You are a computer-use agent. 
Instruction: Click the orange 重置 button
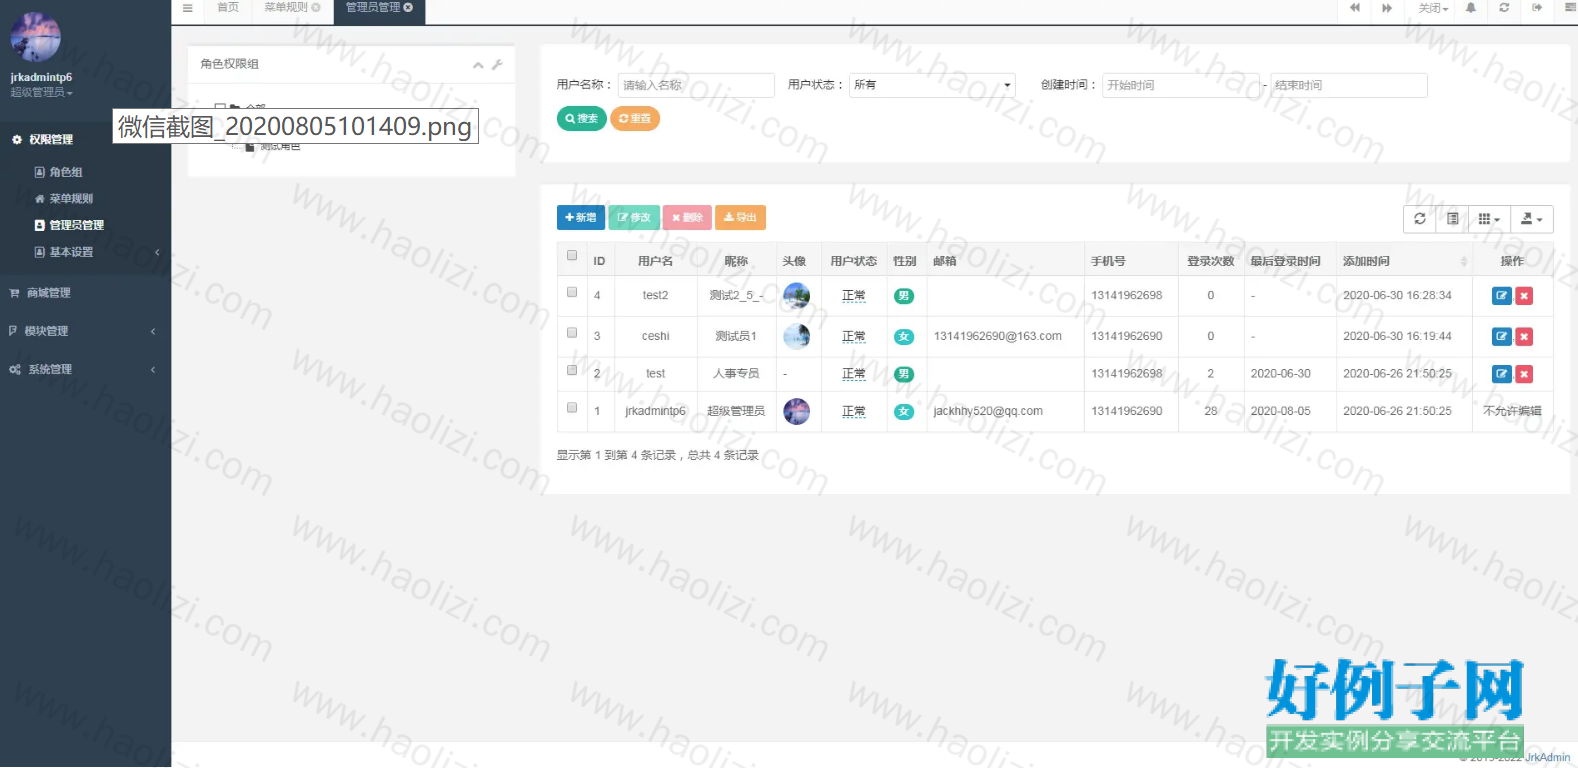635,119
